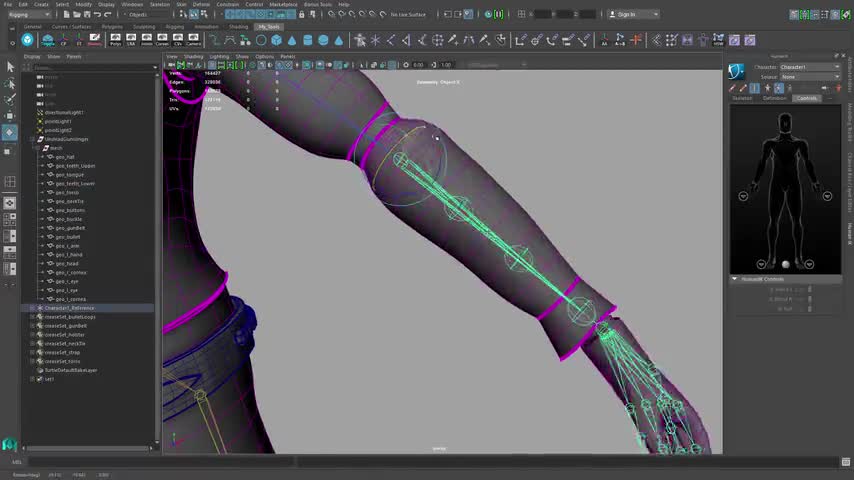854x480 pixels.
Task: Switch to the Sculpting shelf tab
Action: pos(146,27)
